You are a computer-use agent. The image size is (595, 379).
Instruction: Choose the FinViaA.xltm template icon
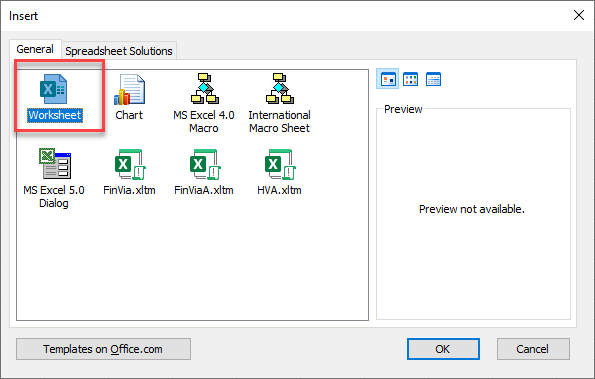205,164
